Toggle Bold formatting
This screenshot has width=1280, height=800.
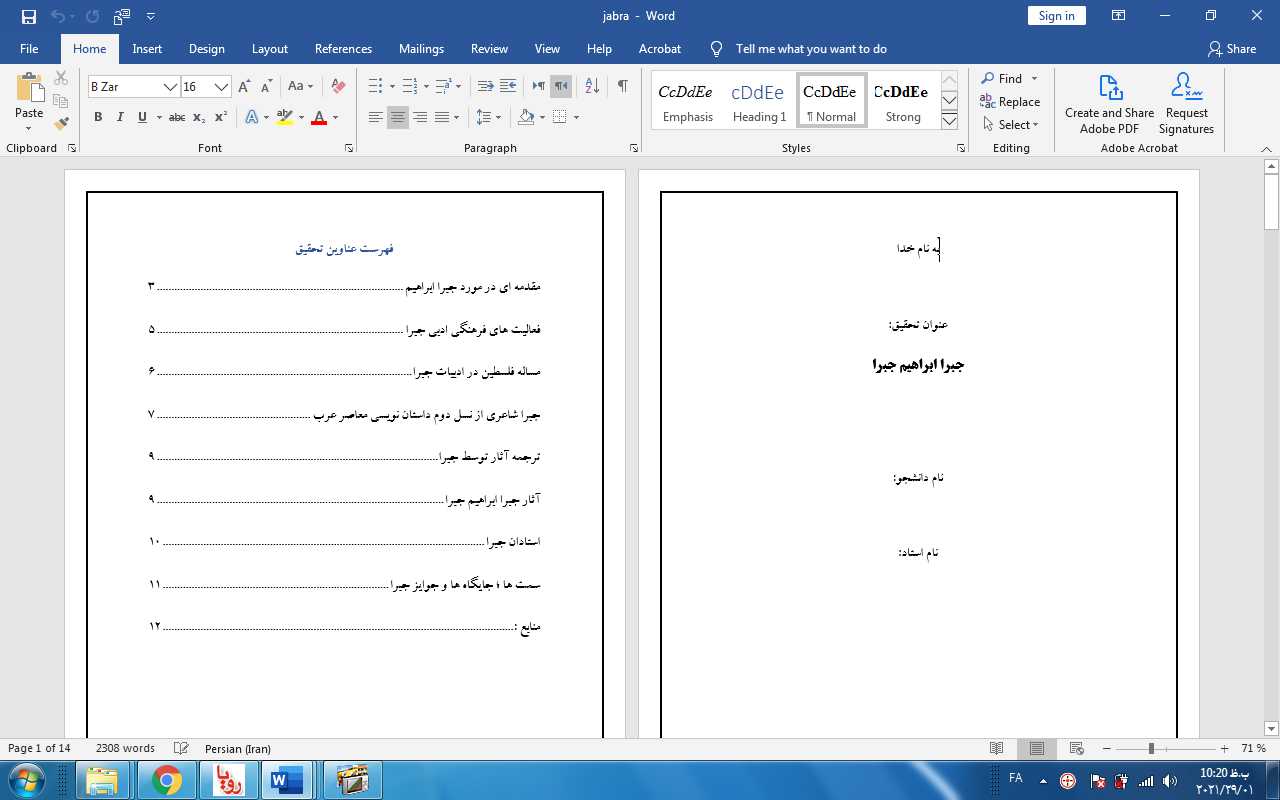[x=98, y=117]
